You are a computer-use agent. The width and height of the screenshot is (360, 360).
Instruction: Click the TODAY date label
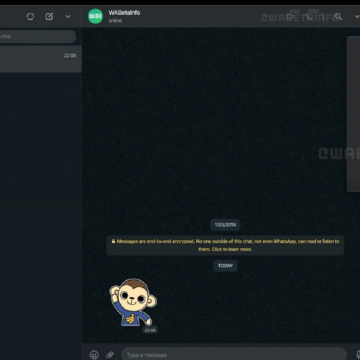click(225, 266)
